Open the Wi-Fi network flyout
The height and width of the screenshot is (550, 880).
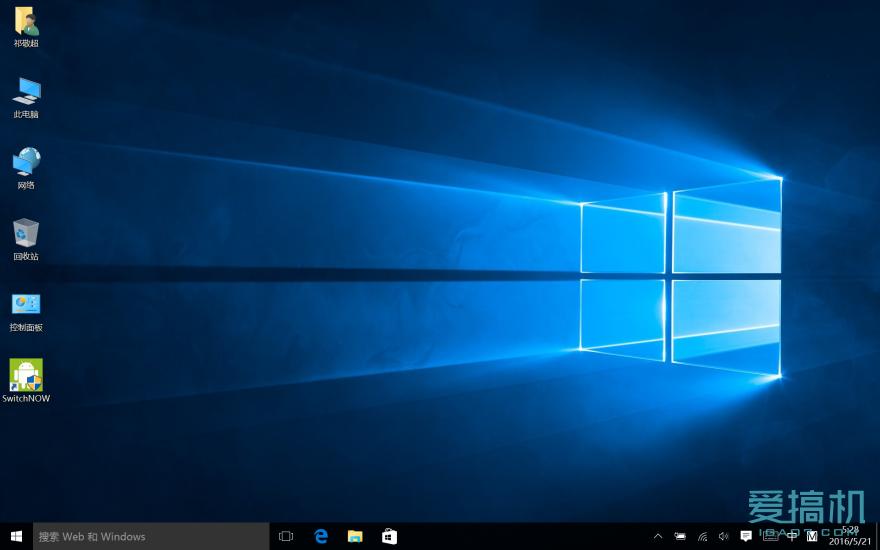[702, 537]
